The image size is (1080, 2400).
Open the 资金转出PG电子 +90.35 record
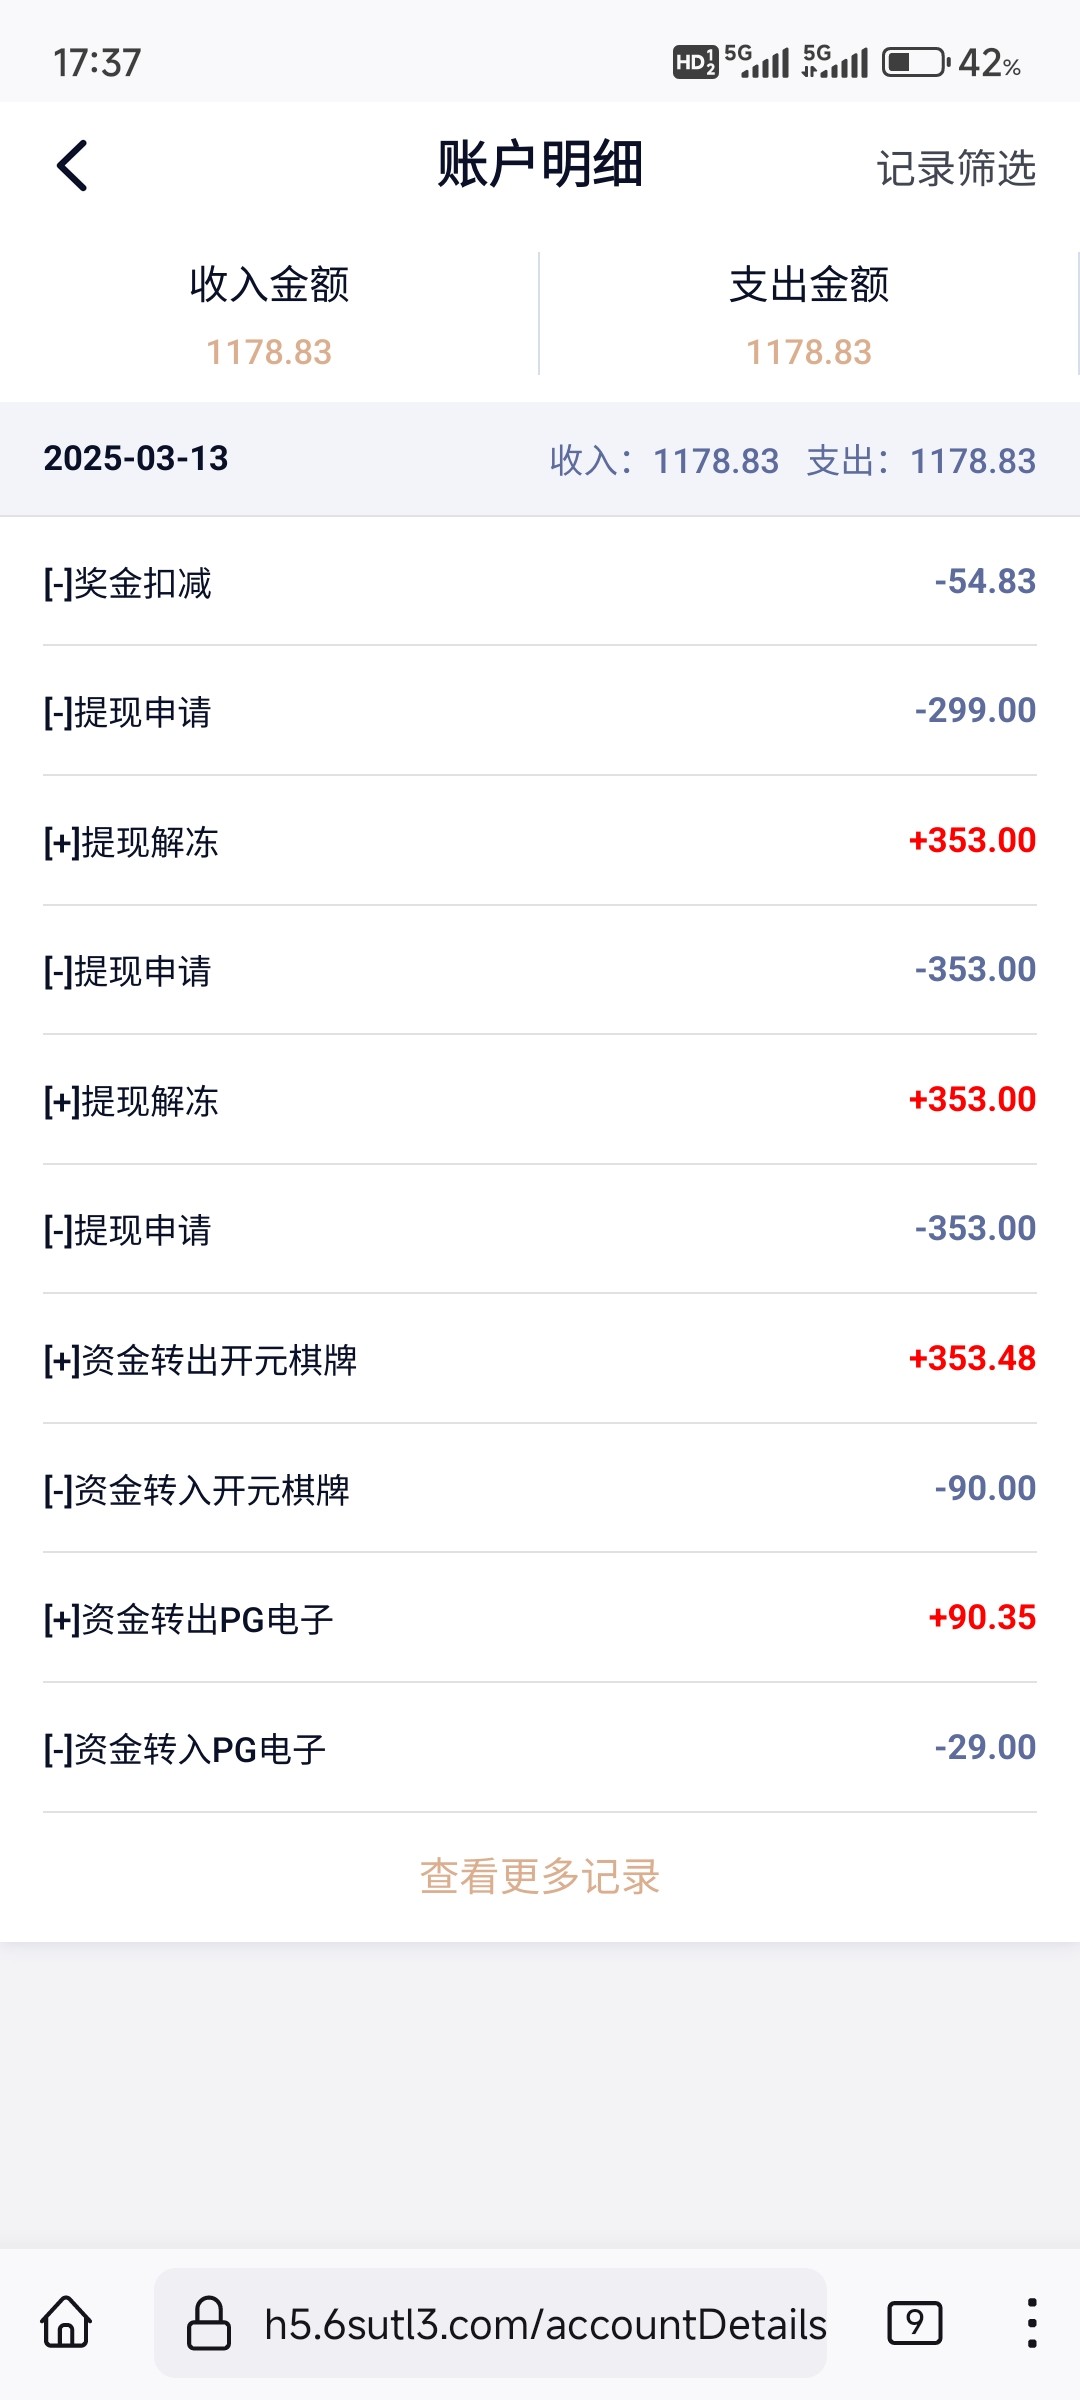point(540,1618)
